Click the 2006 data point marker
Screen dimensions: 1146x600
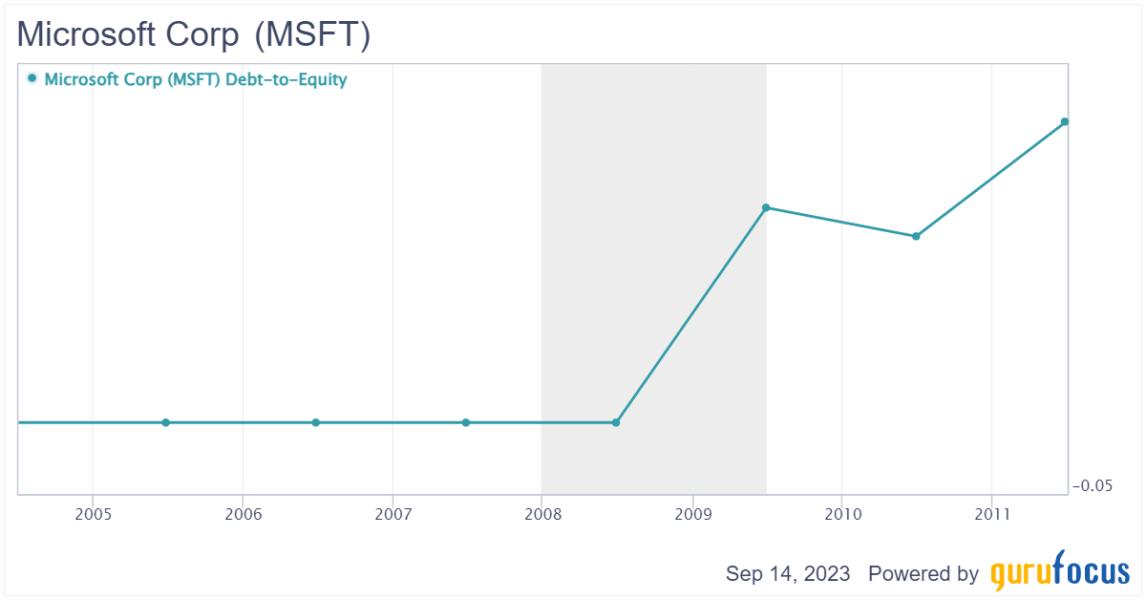[316, 422]
